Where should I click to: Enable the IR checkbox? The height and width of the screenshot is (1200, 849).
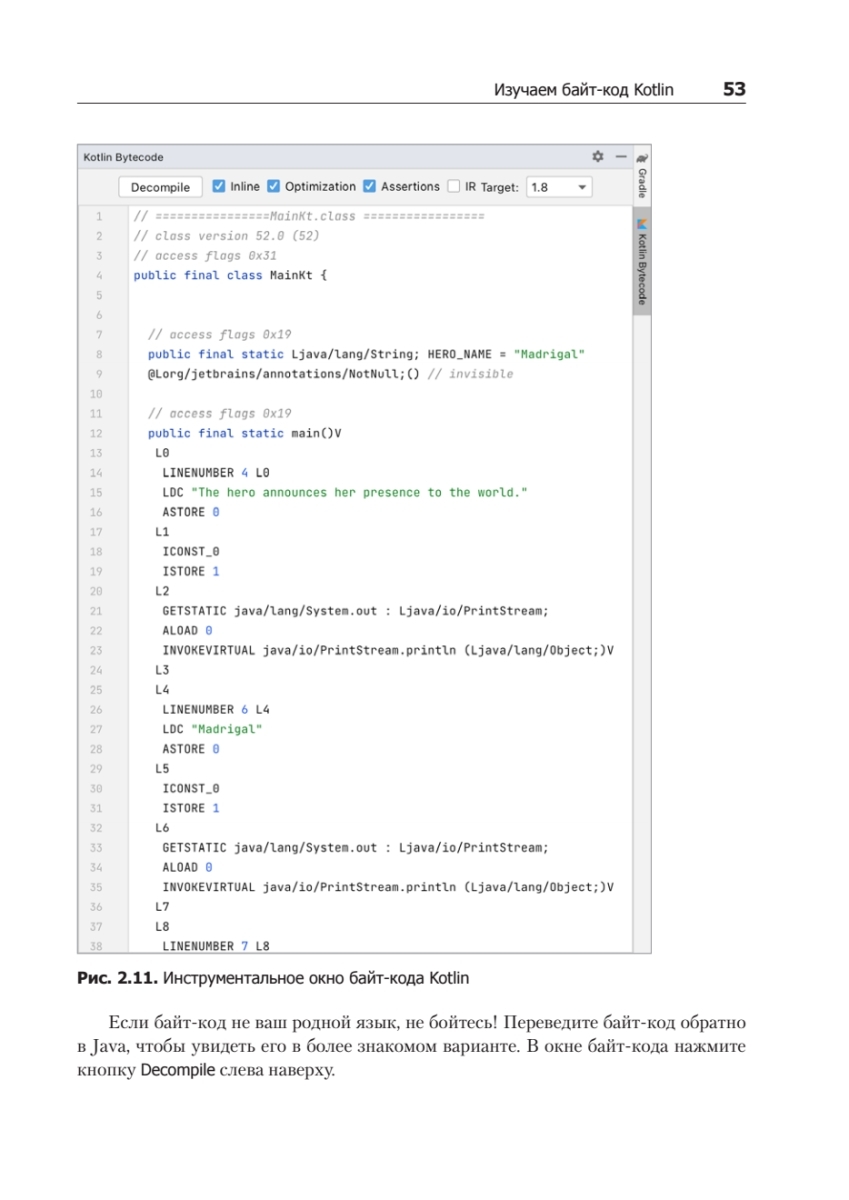click(454, 187)
